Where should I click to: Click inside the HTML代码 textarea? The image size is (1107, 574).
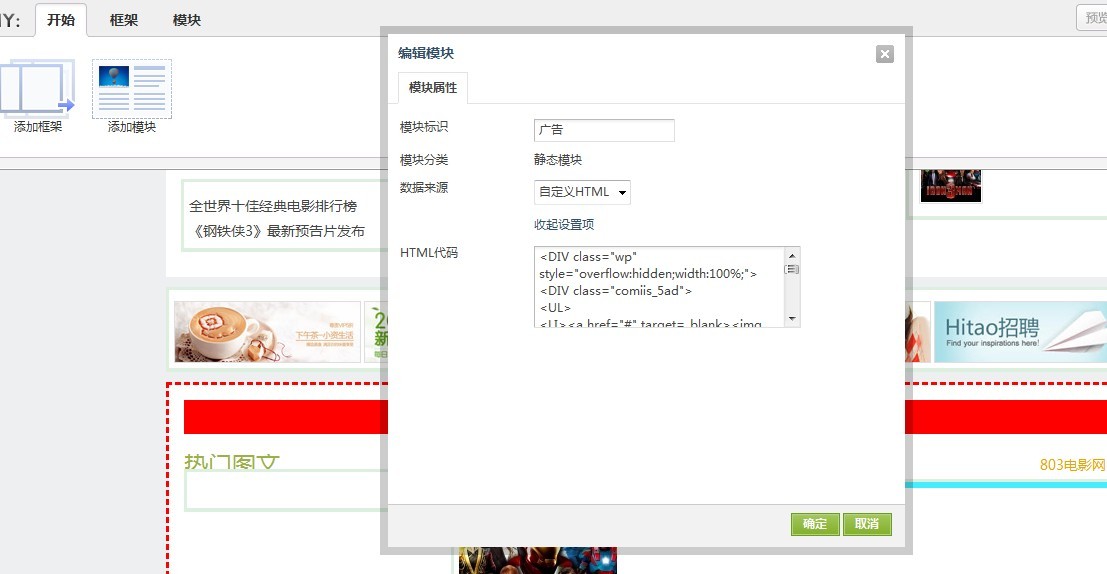(x=659, y=287)
